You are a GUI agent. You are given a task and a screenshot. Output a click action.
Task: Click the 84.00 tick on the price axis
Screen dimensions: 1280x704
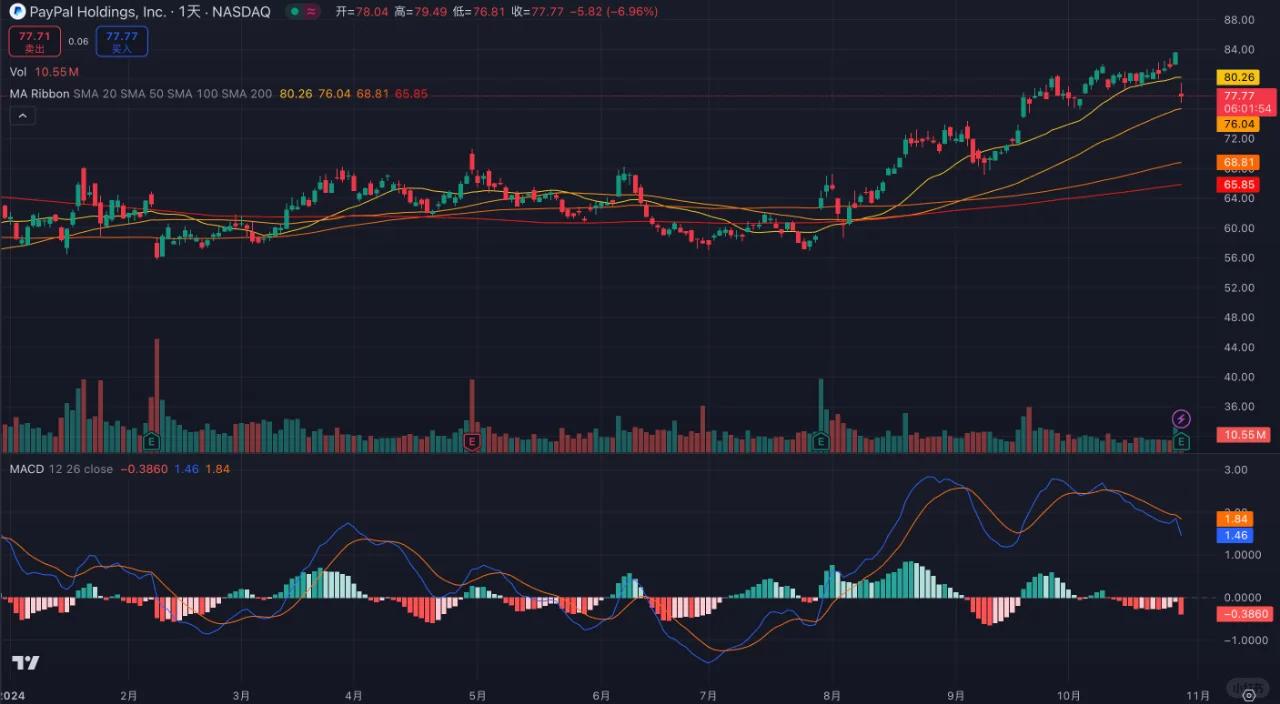[1238, 50]
